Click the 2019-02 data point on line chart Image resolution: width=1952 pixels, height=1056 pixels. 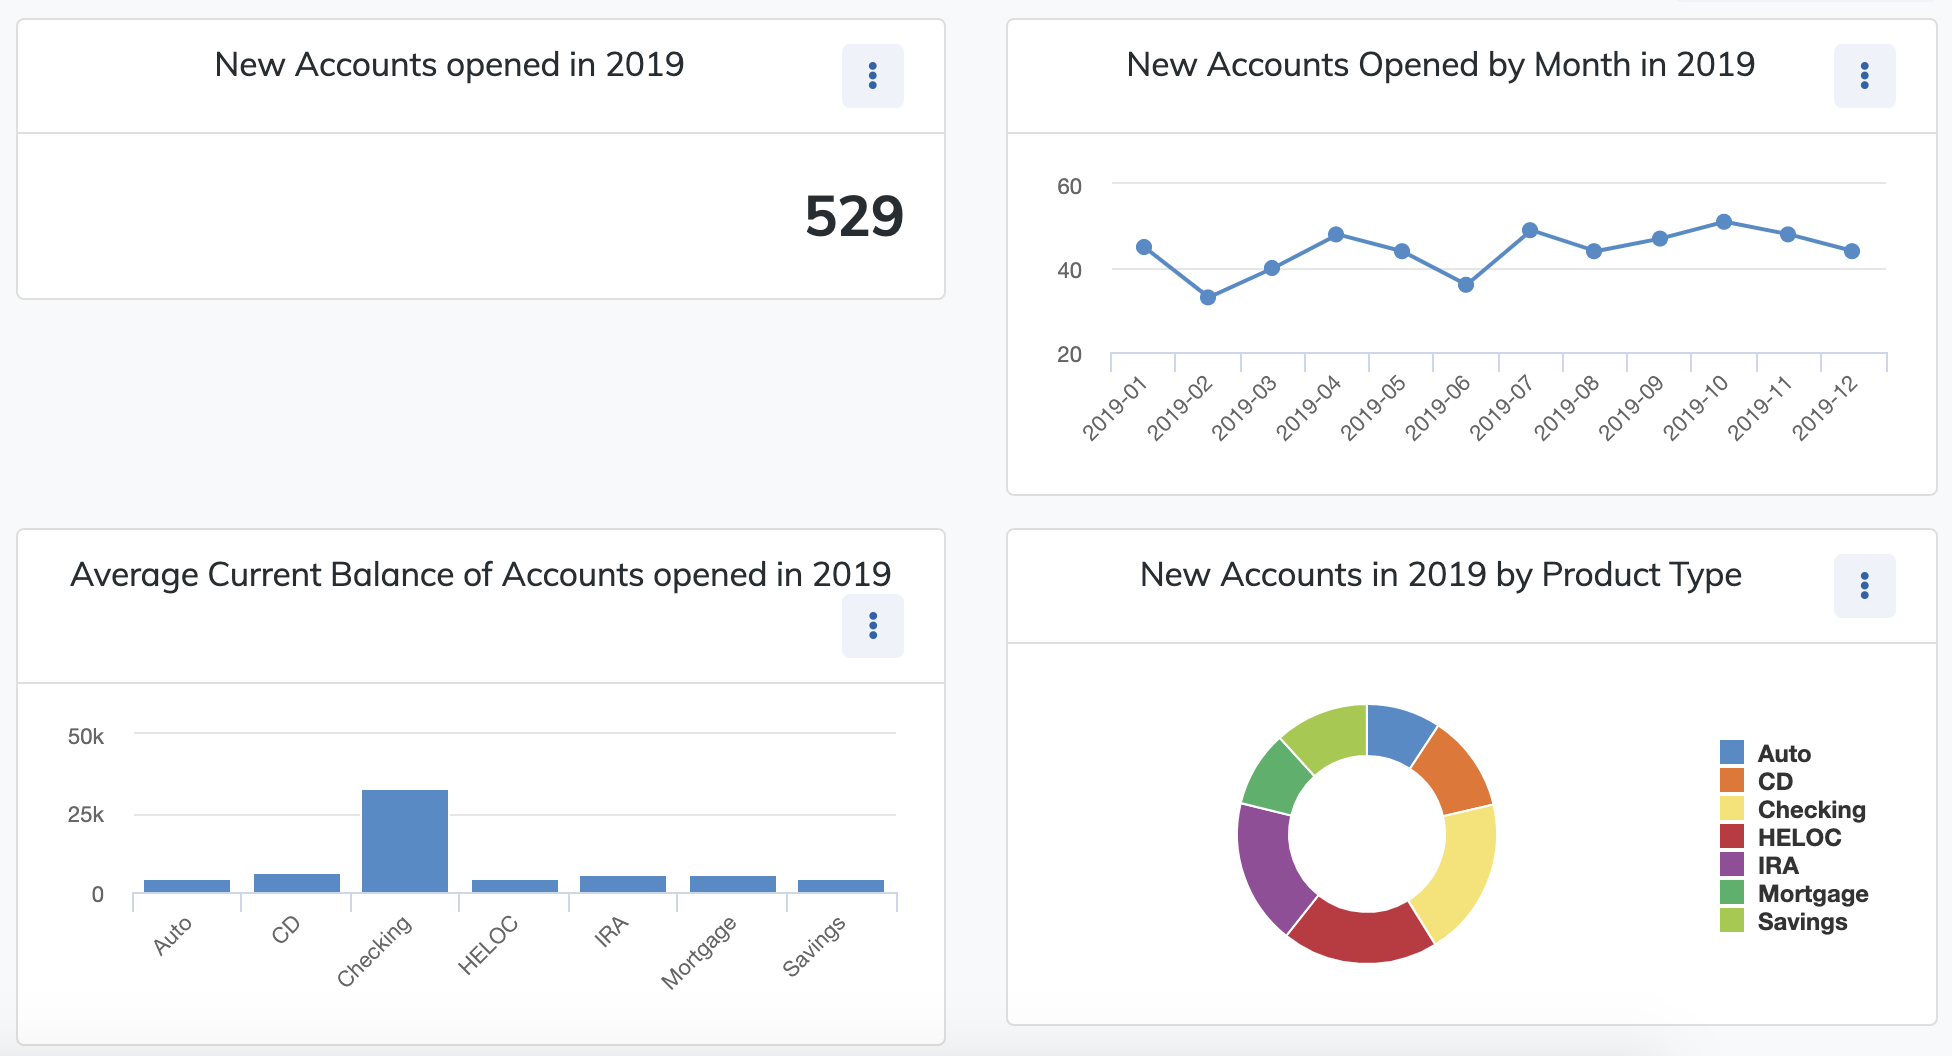(x=1208, y=297)
